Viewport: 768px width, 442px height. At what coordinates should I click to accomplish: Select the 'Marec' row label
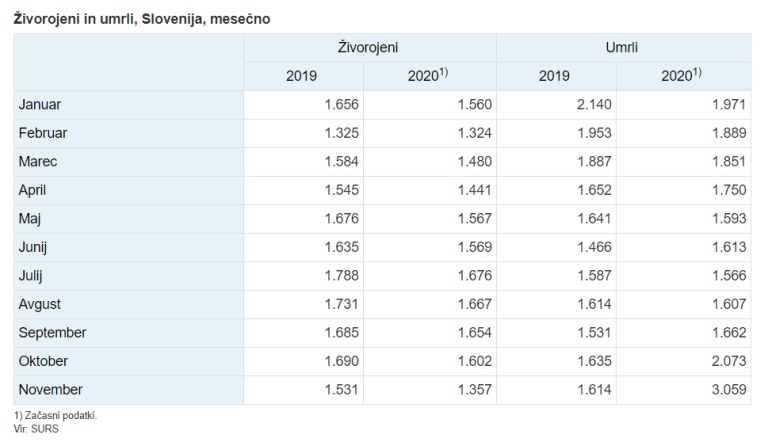pos(38,161)
